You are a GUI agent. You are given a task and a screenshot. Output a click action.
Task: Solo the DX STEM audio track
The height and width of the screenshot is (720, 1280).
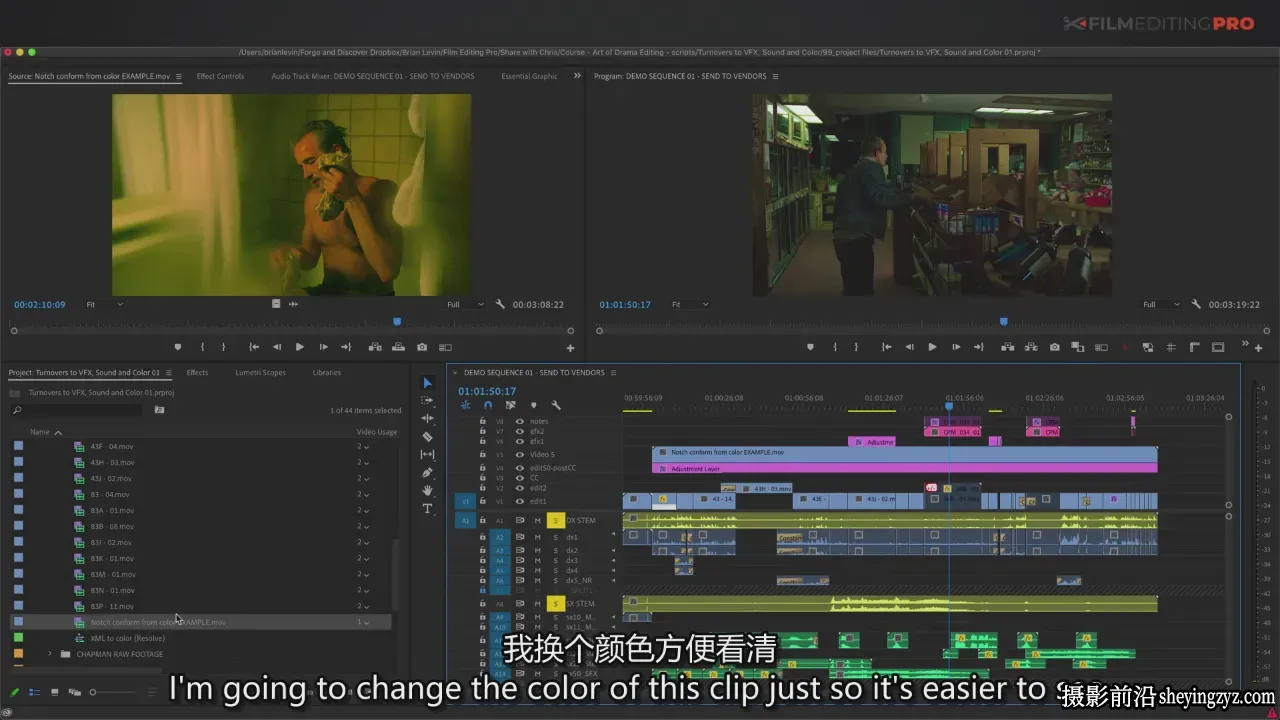point(556,520)
